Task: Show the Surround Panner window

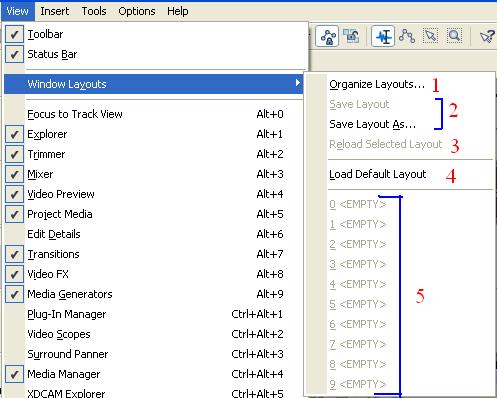Action: point(153,354)
